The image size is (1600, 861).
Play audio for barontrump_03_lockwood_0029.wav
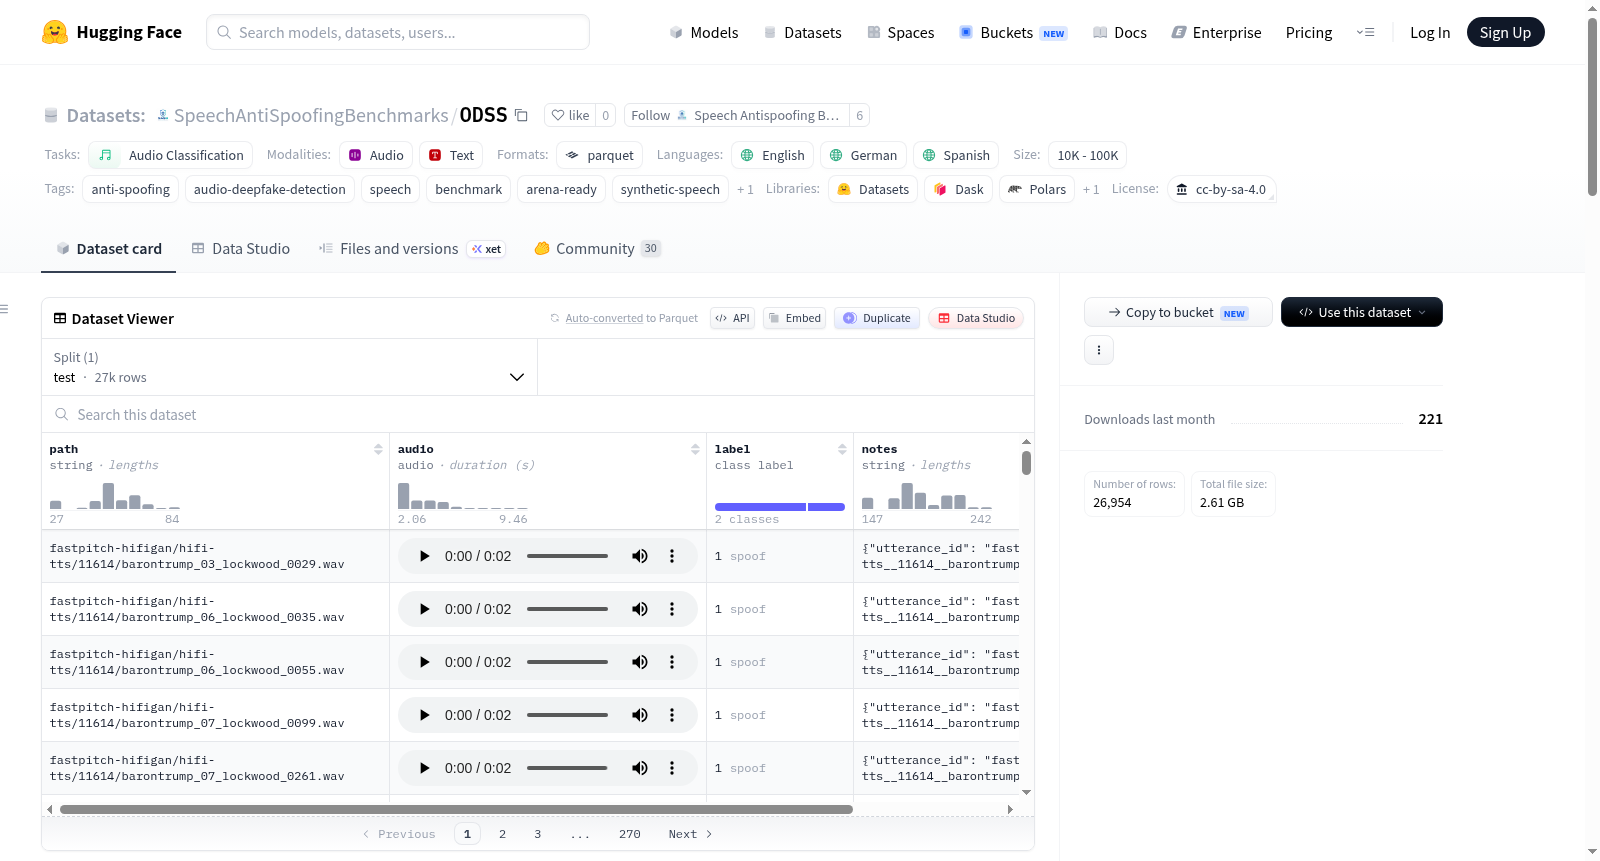pos(424,556)
